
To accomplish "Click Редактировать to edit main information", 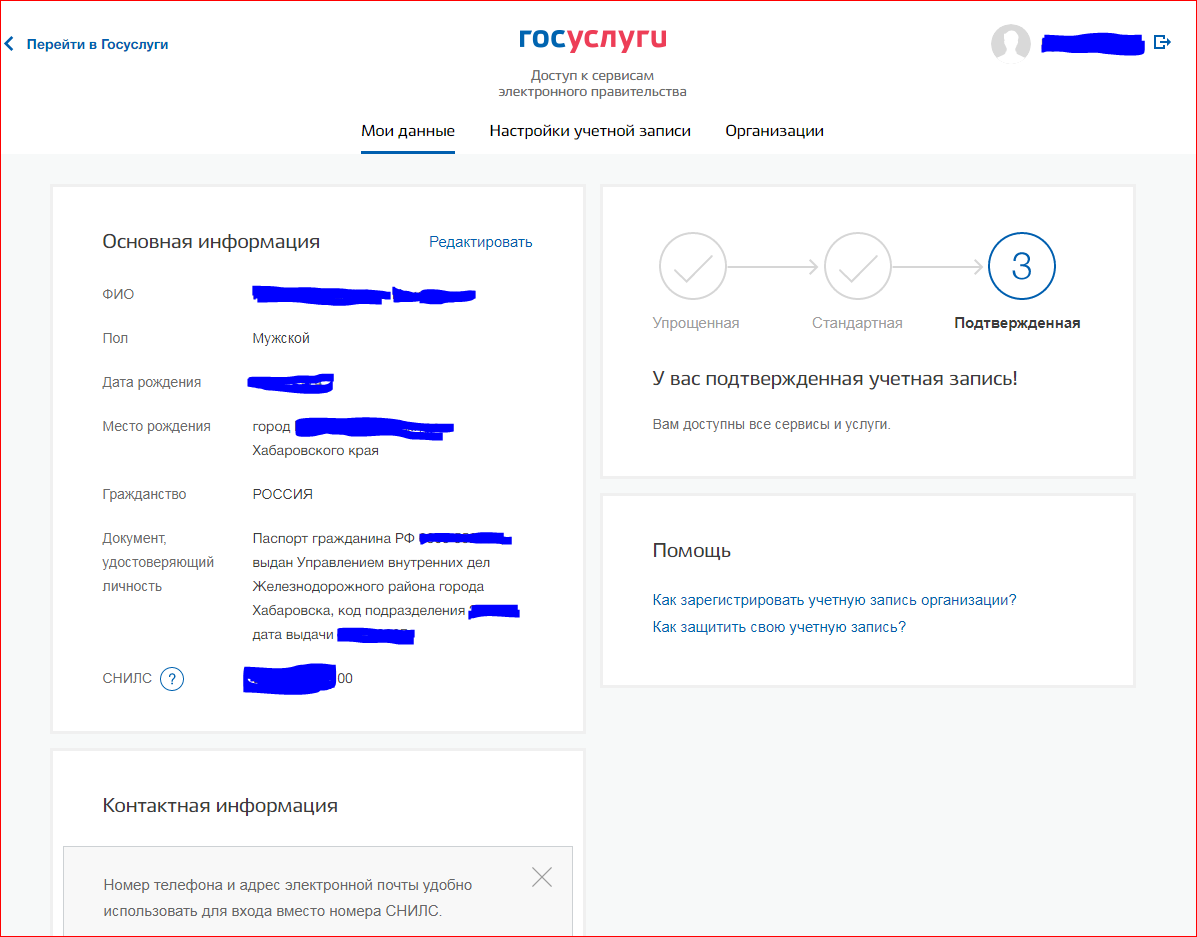I will click(x=480, y=242).
